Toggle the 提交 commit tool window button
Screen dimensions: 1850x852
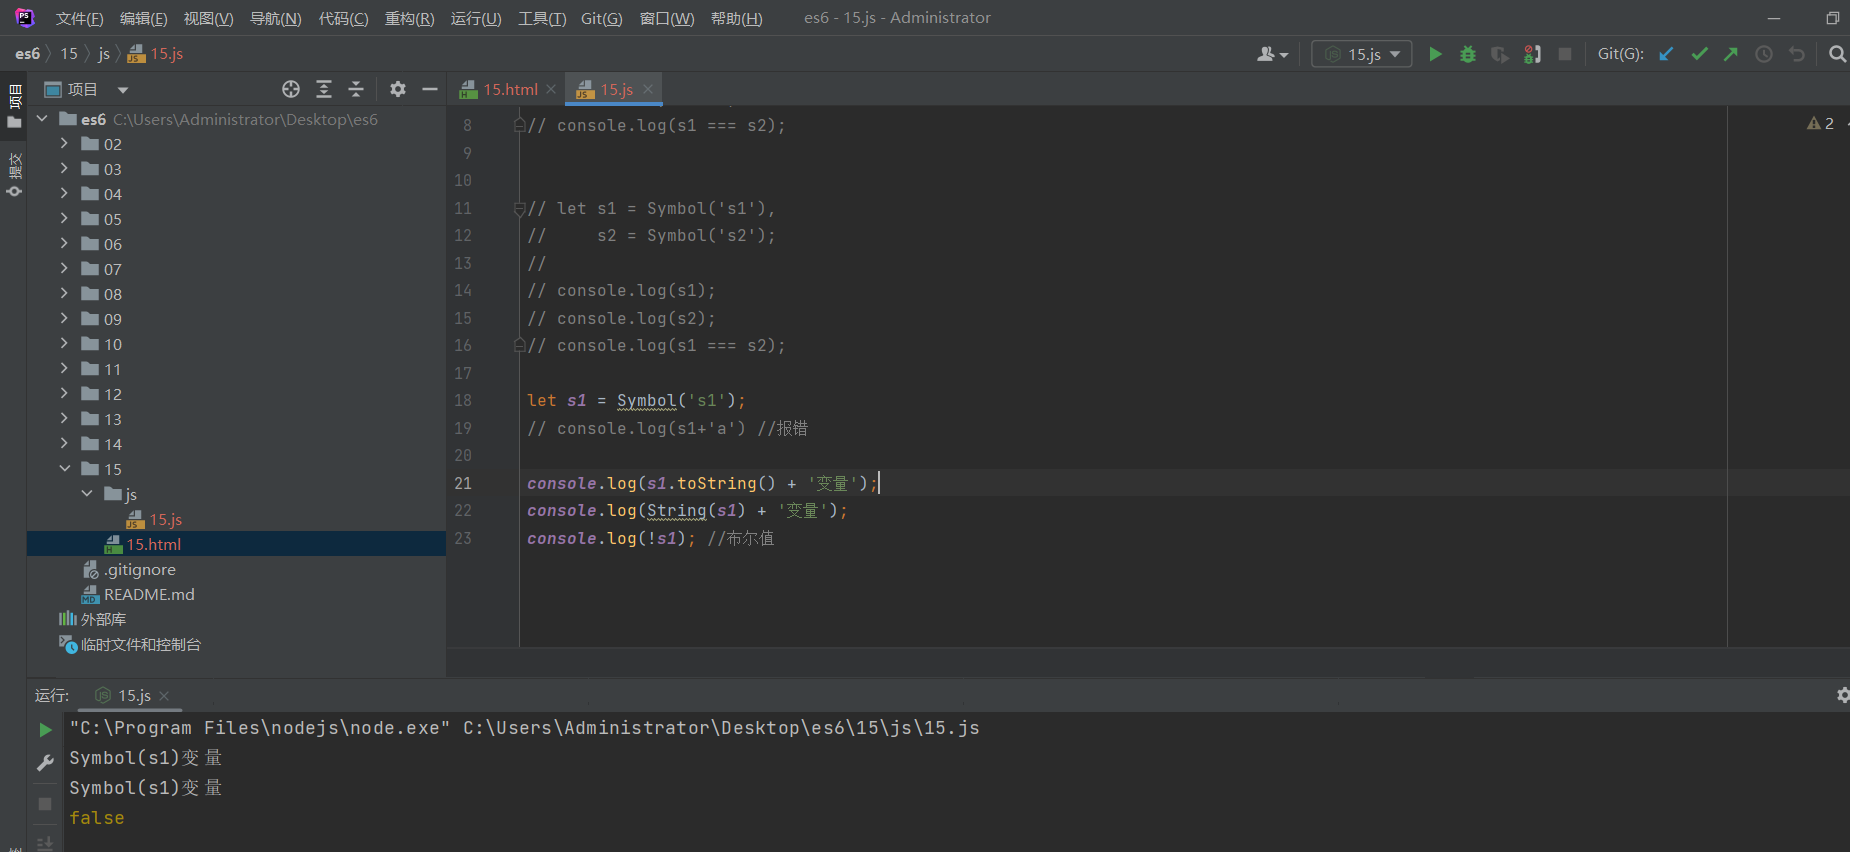coord(14,174)
